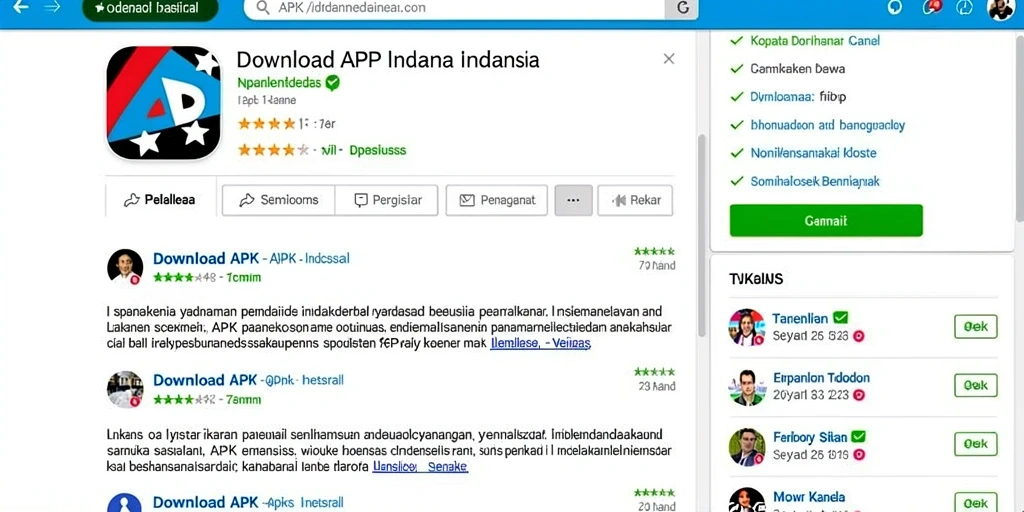The width and height of the screenshot is (1024, 512).
Task: Click Oek button next to Tanenlian
Action: [976, 327]
